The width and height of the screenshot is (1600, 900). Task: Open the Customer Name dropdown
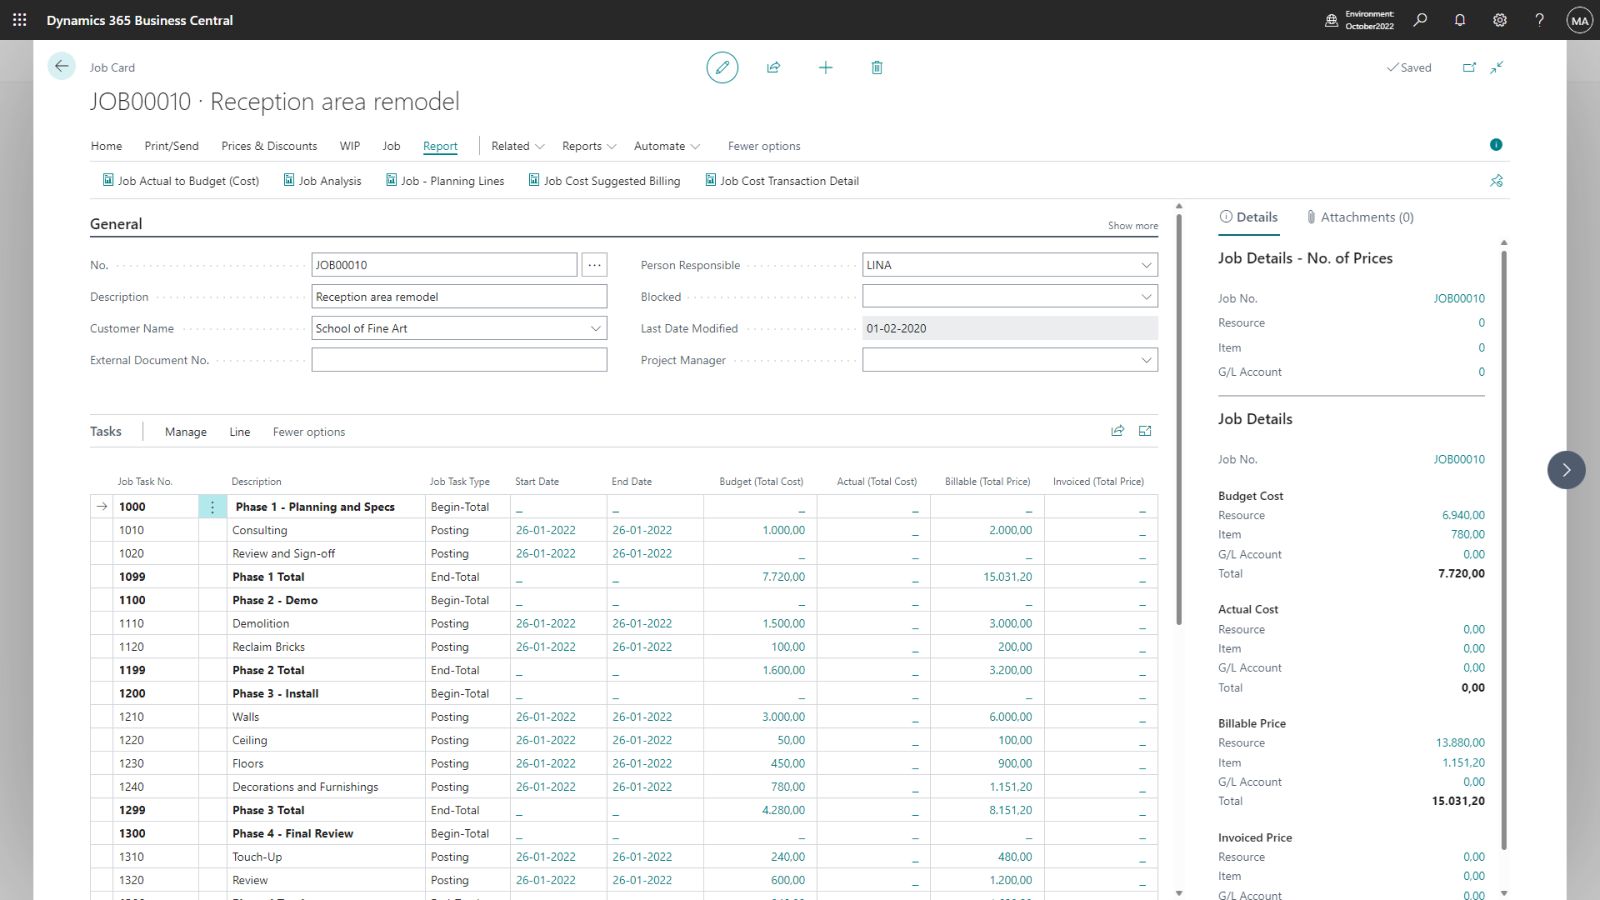(596, 328)
